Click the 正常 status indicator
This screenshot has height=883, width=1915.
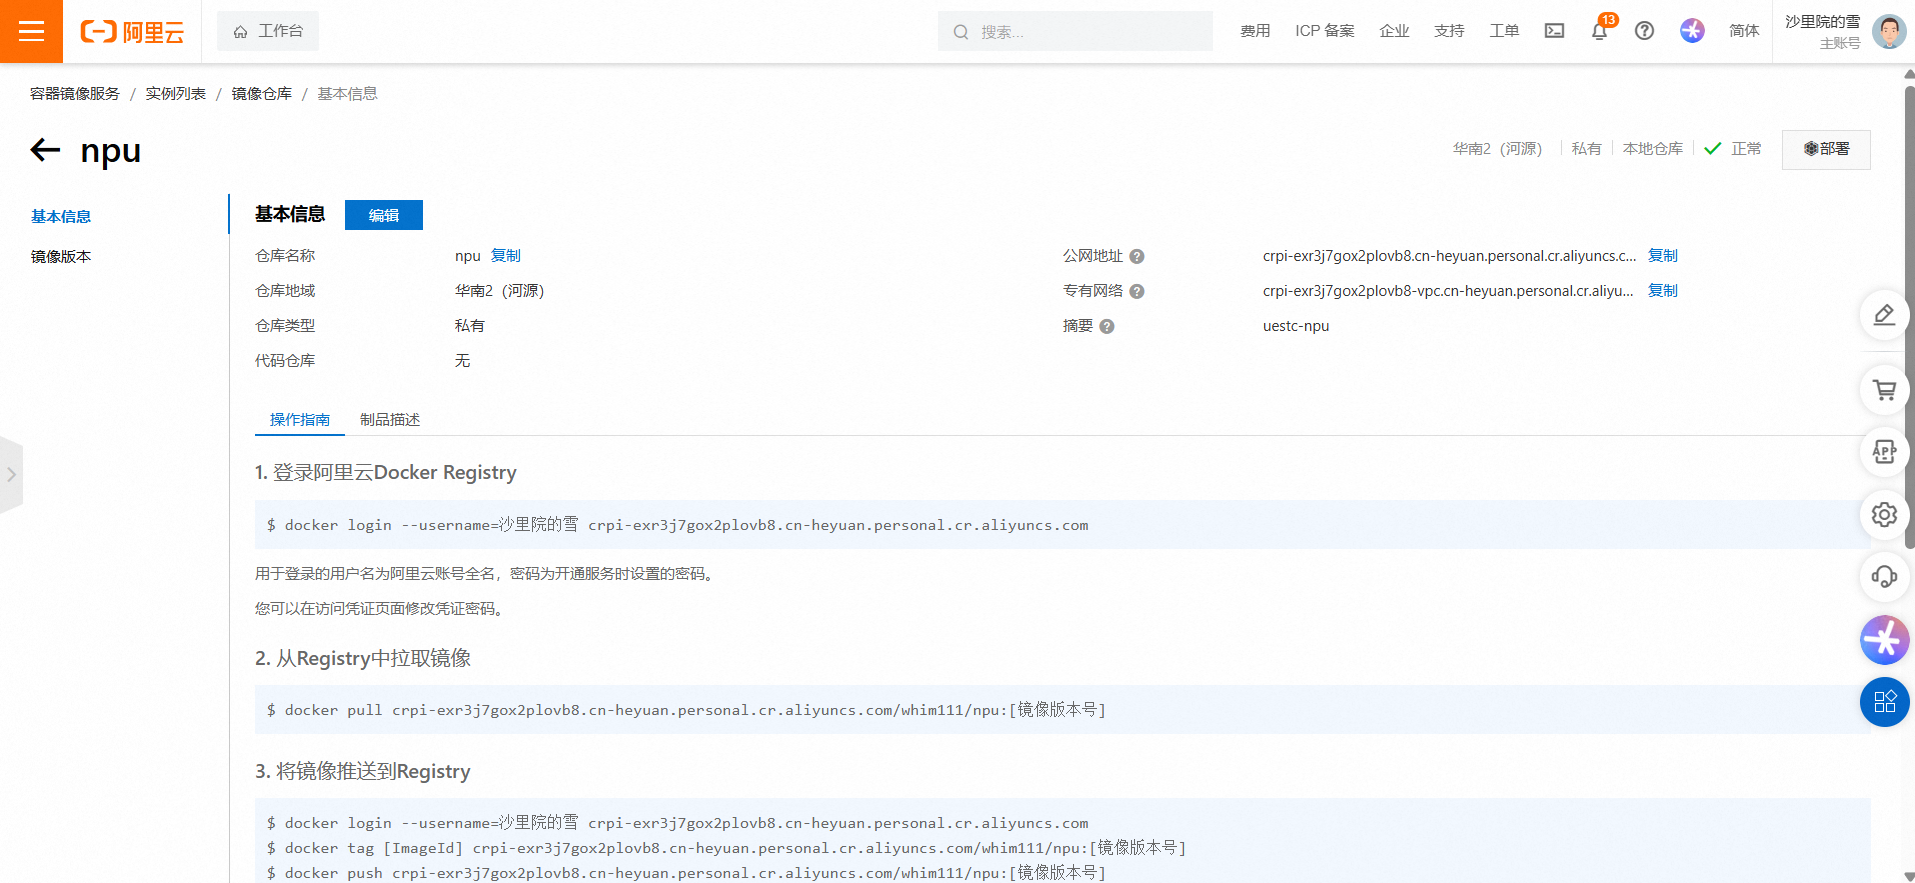pyautogui.click(x=1733, y=149)
